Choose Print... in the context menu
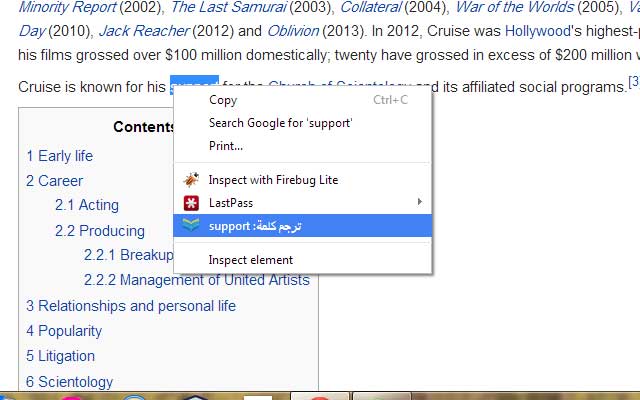This screenshot has width=640, height=400. tap(226, 146)
